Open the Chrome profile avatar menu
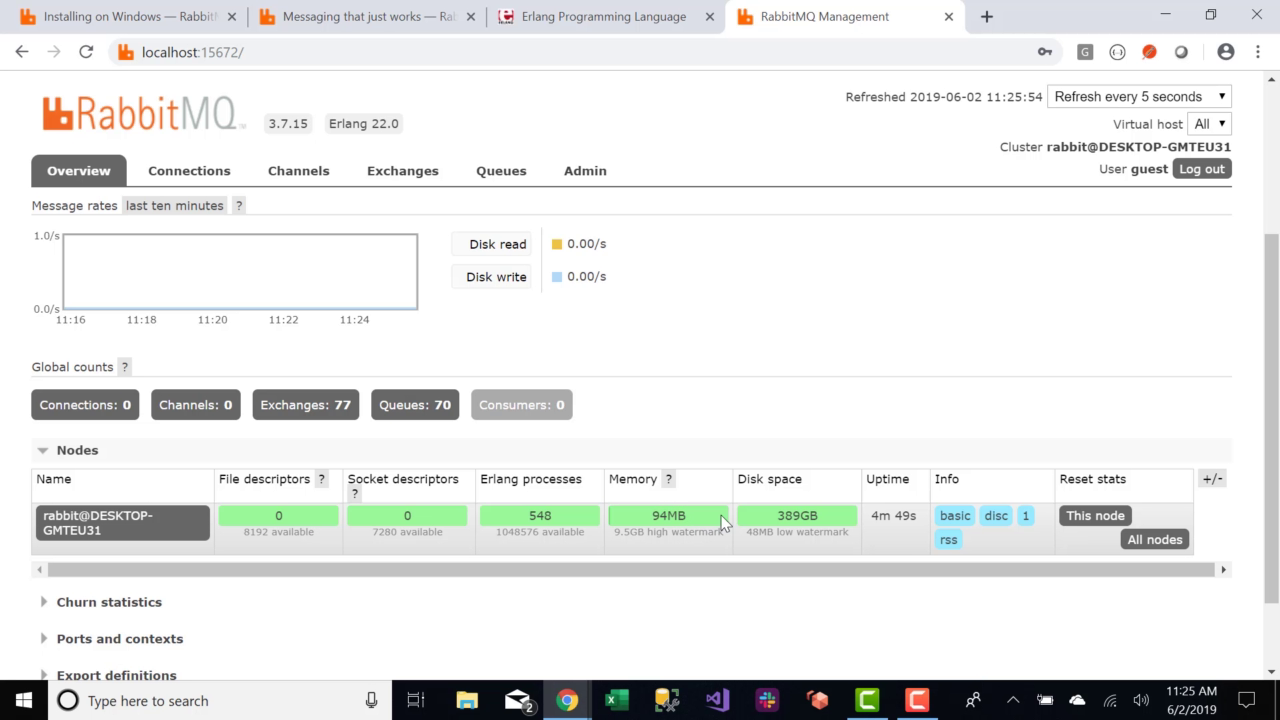Viewport: 1280px width, 720px height. click(x=1225, y=52)
